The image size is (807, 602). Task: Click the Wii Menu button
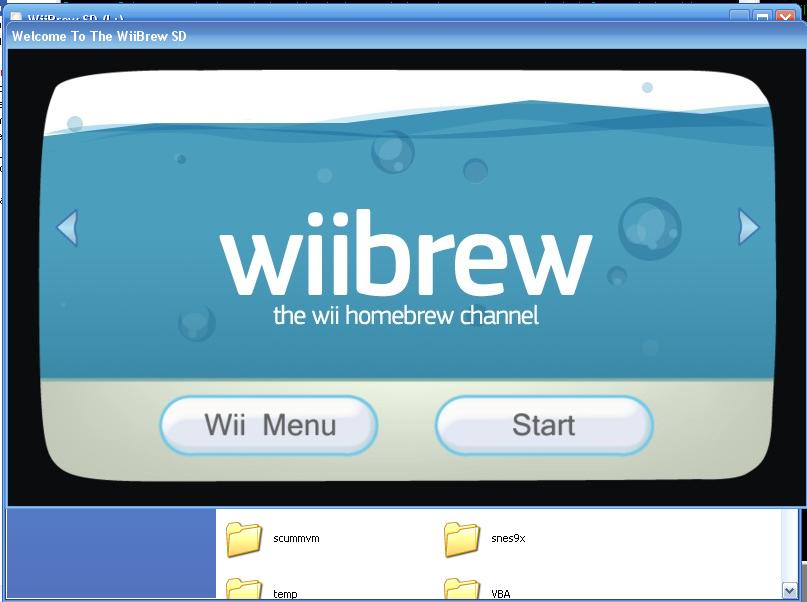pos(269,425)
